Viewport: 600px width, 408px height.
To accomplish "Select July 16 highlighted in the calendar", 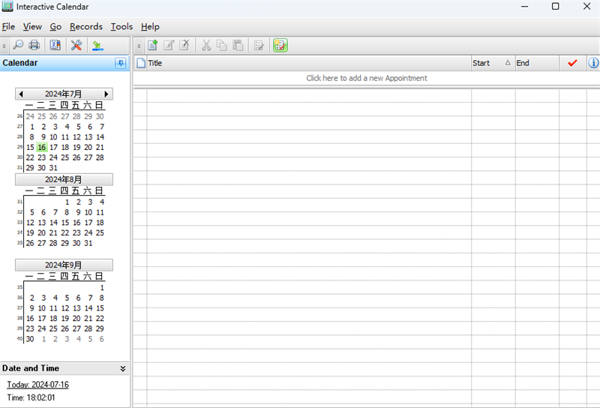I will (x=42, y=147).
